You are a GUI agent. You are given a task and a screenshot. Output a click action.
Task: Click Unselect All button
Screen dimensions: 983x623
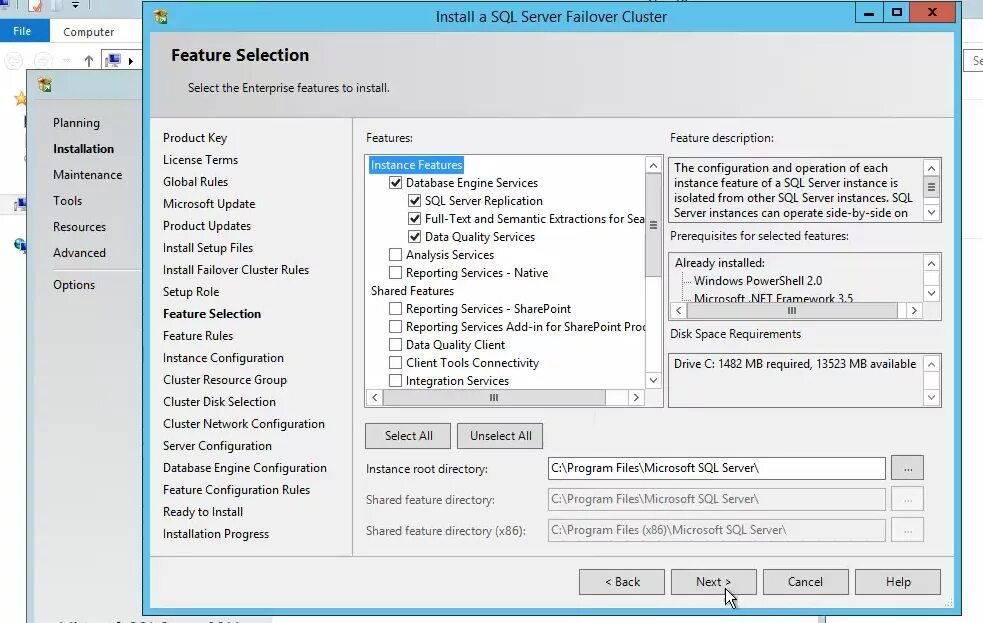click(500, 436)
